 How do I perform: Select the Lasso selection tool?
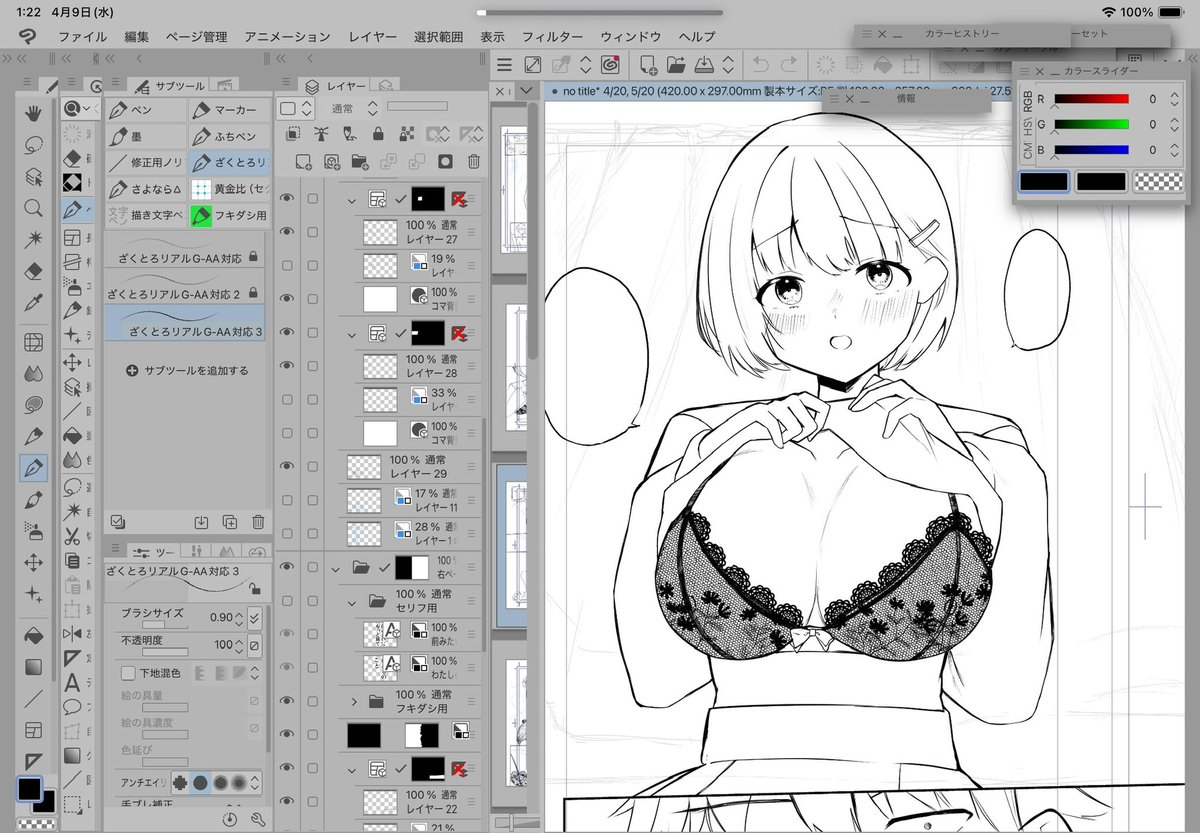33,143
